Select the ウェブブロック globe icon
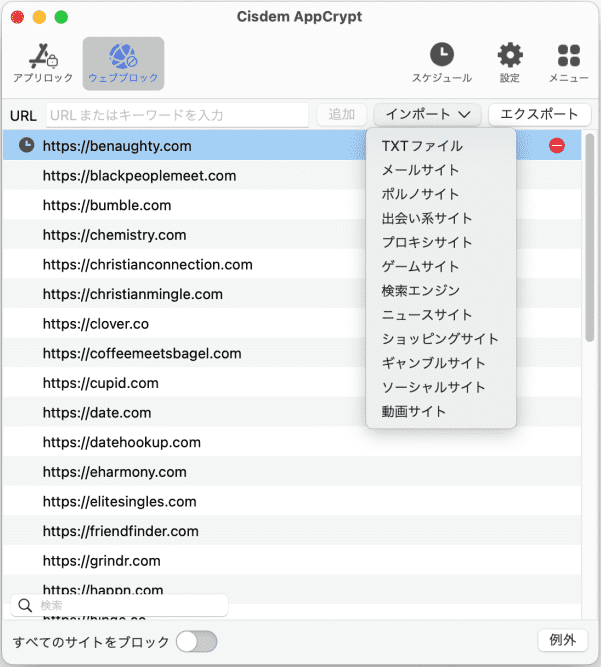 pyautogui.click(x=123, y=56)
